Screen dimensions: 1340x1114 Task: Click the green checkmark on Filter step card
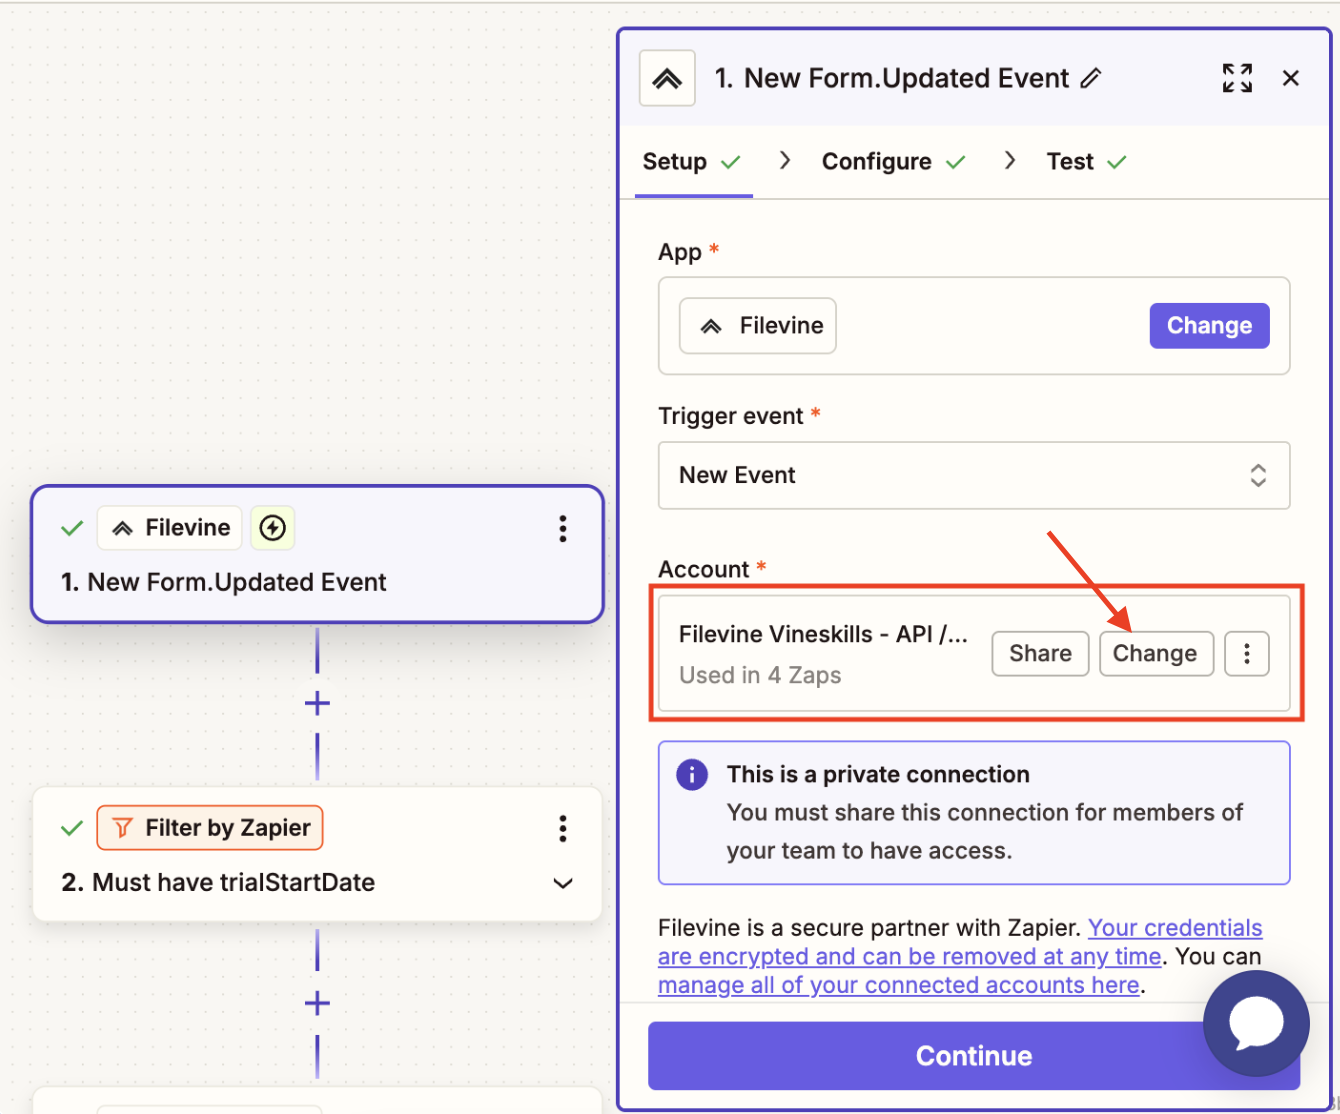[72, 828]
